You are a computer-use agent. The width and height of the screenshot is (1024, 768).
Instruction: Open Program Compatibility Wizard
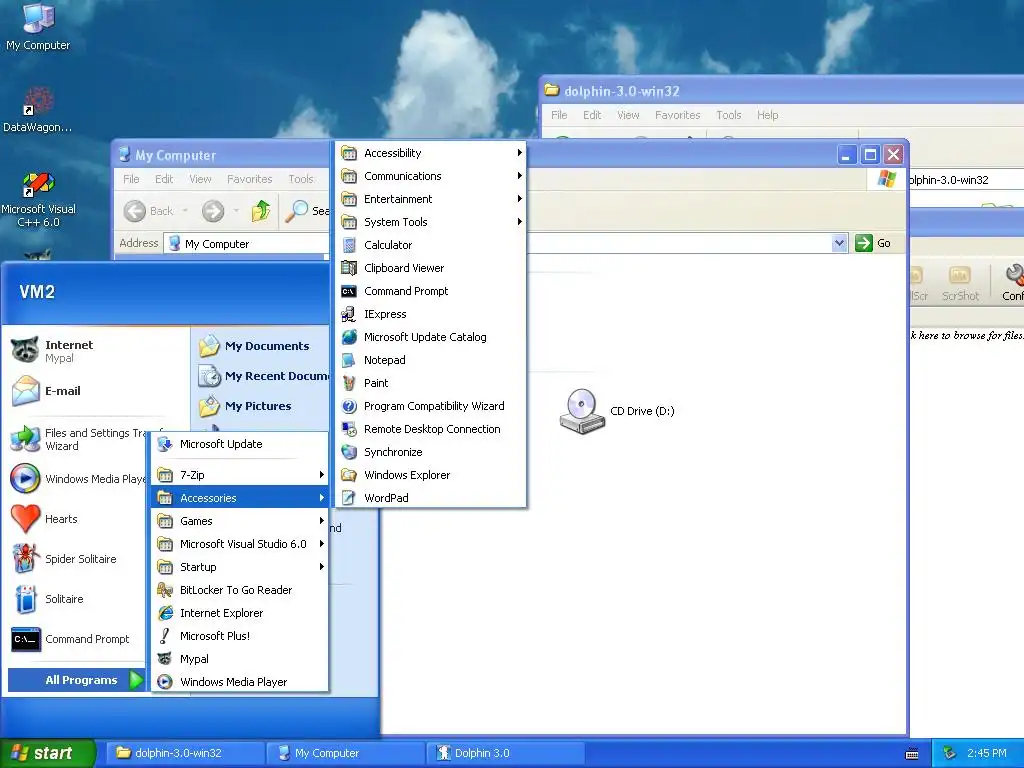tap(431, 406)
